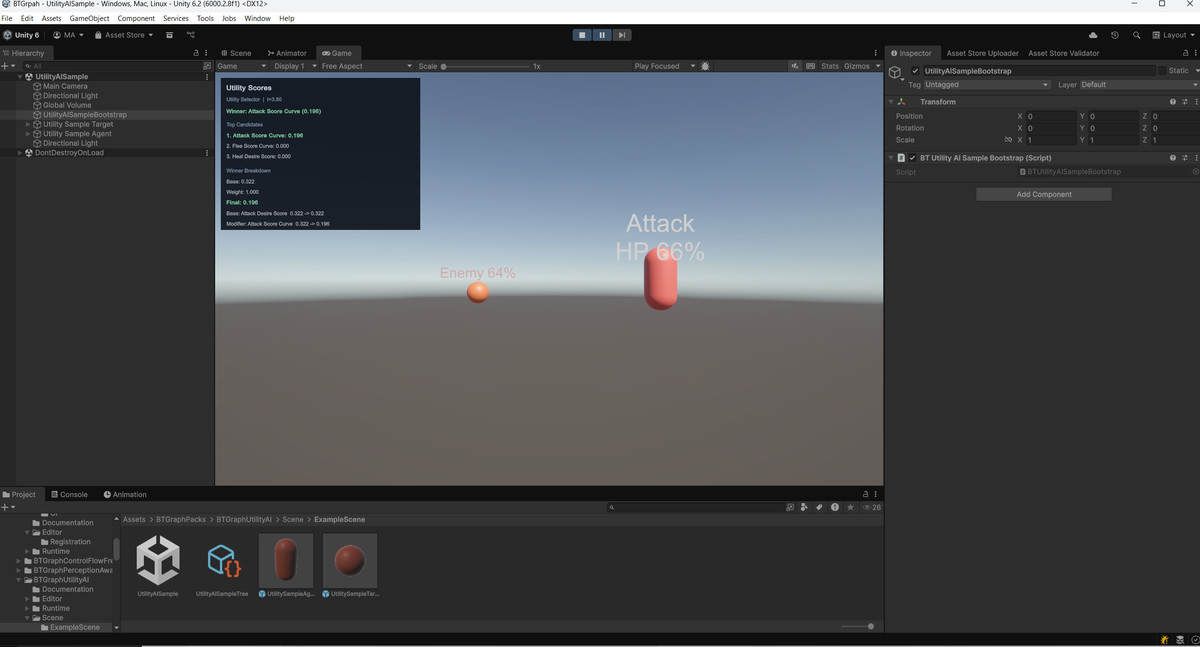1200x647 pixels.
Task: Click the Play mode button
Action: pos(582,35)
